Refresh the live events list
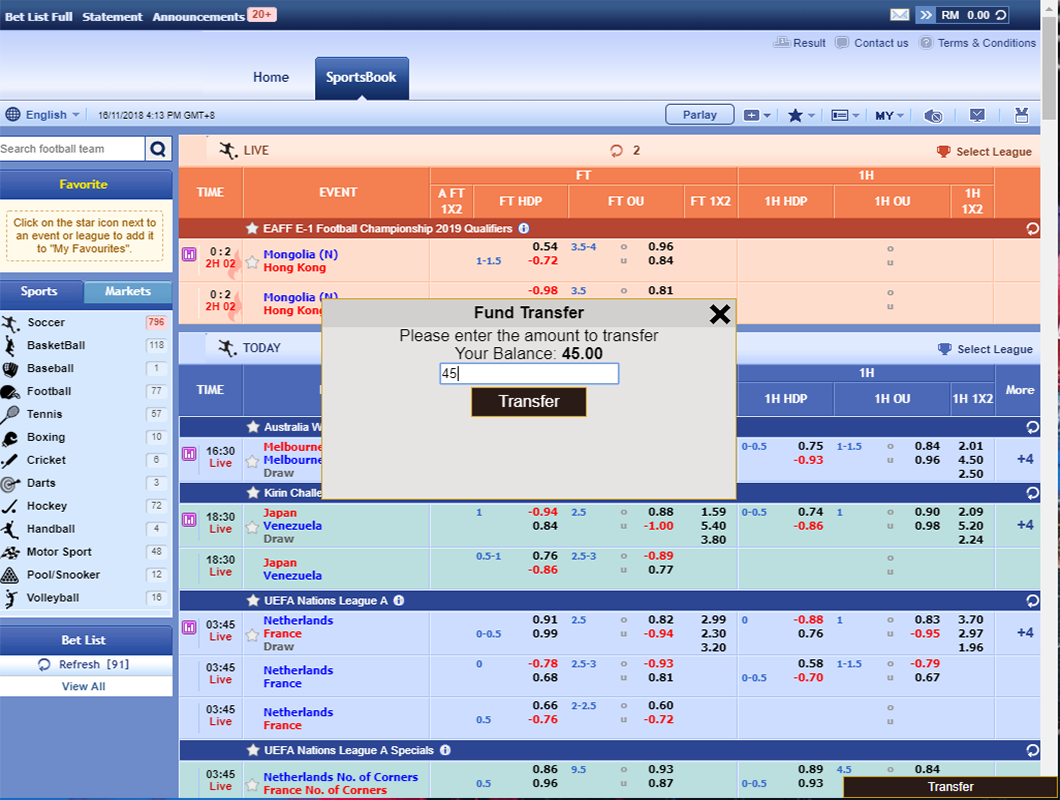The width and height of the screenshot is (1060, 800). click(x=617, y=151)
